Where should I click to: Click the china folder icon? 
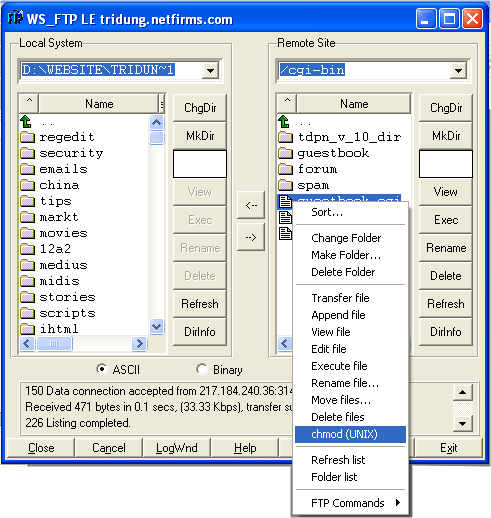tap(27, 185)
